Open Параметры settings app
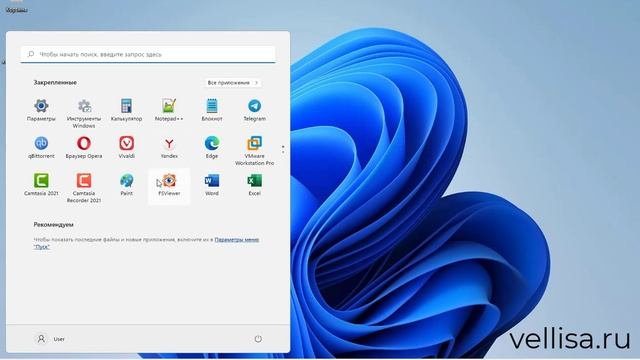This screenshot has width=640, height=360. (x=41, y=110)
